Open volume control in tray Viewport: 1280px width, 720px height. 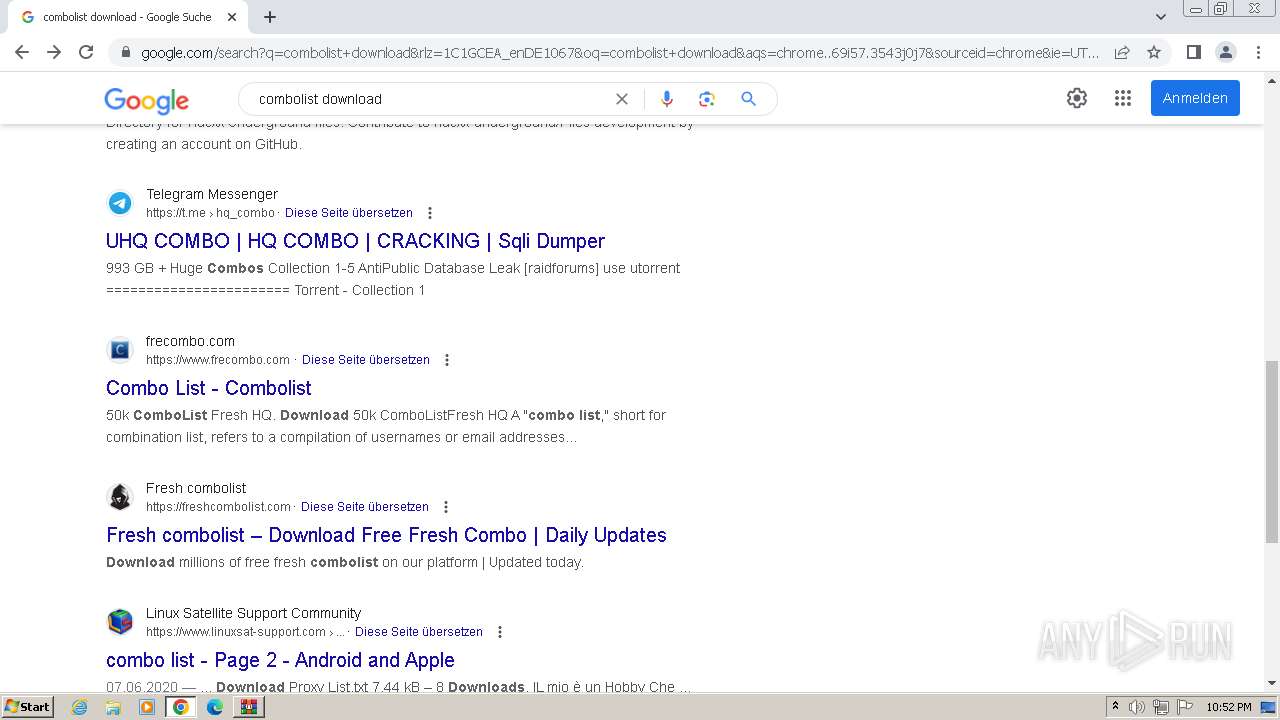pyautogui.click(x=1137, y=707)
